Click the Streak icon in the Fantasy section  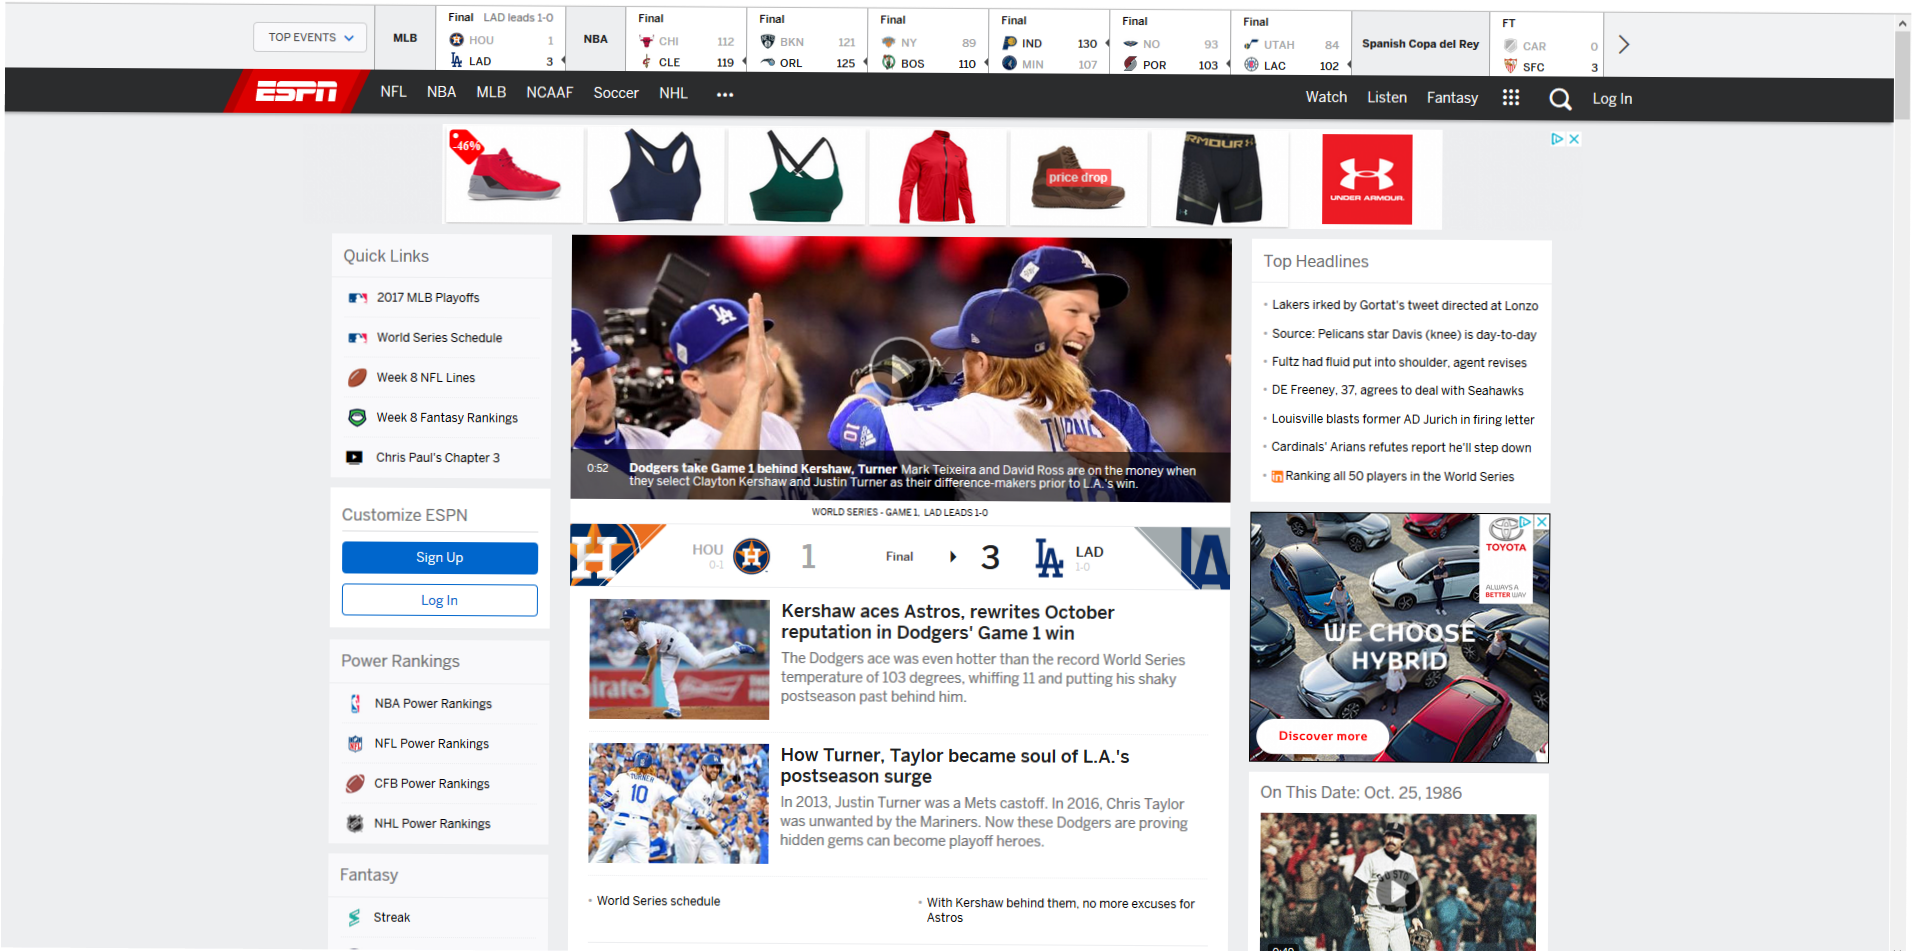point(356,917)
